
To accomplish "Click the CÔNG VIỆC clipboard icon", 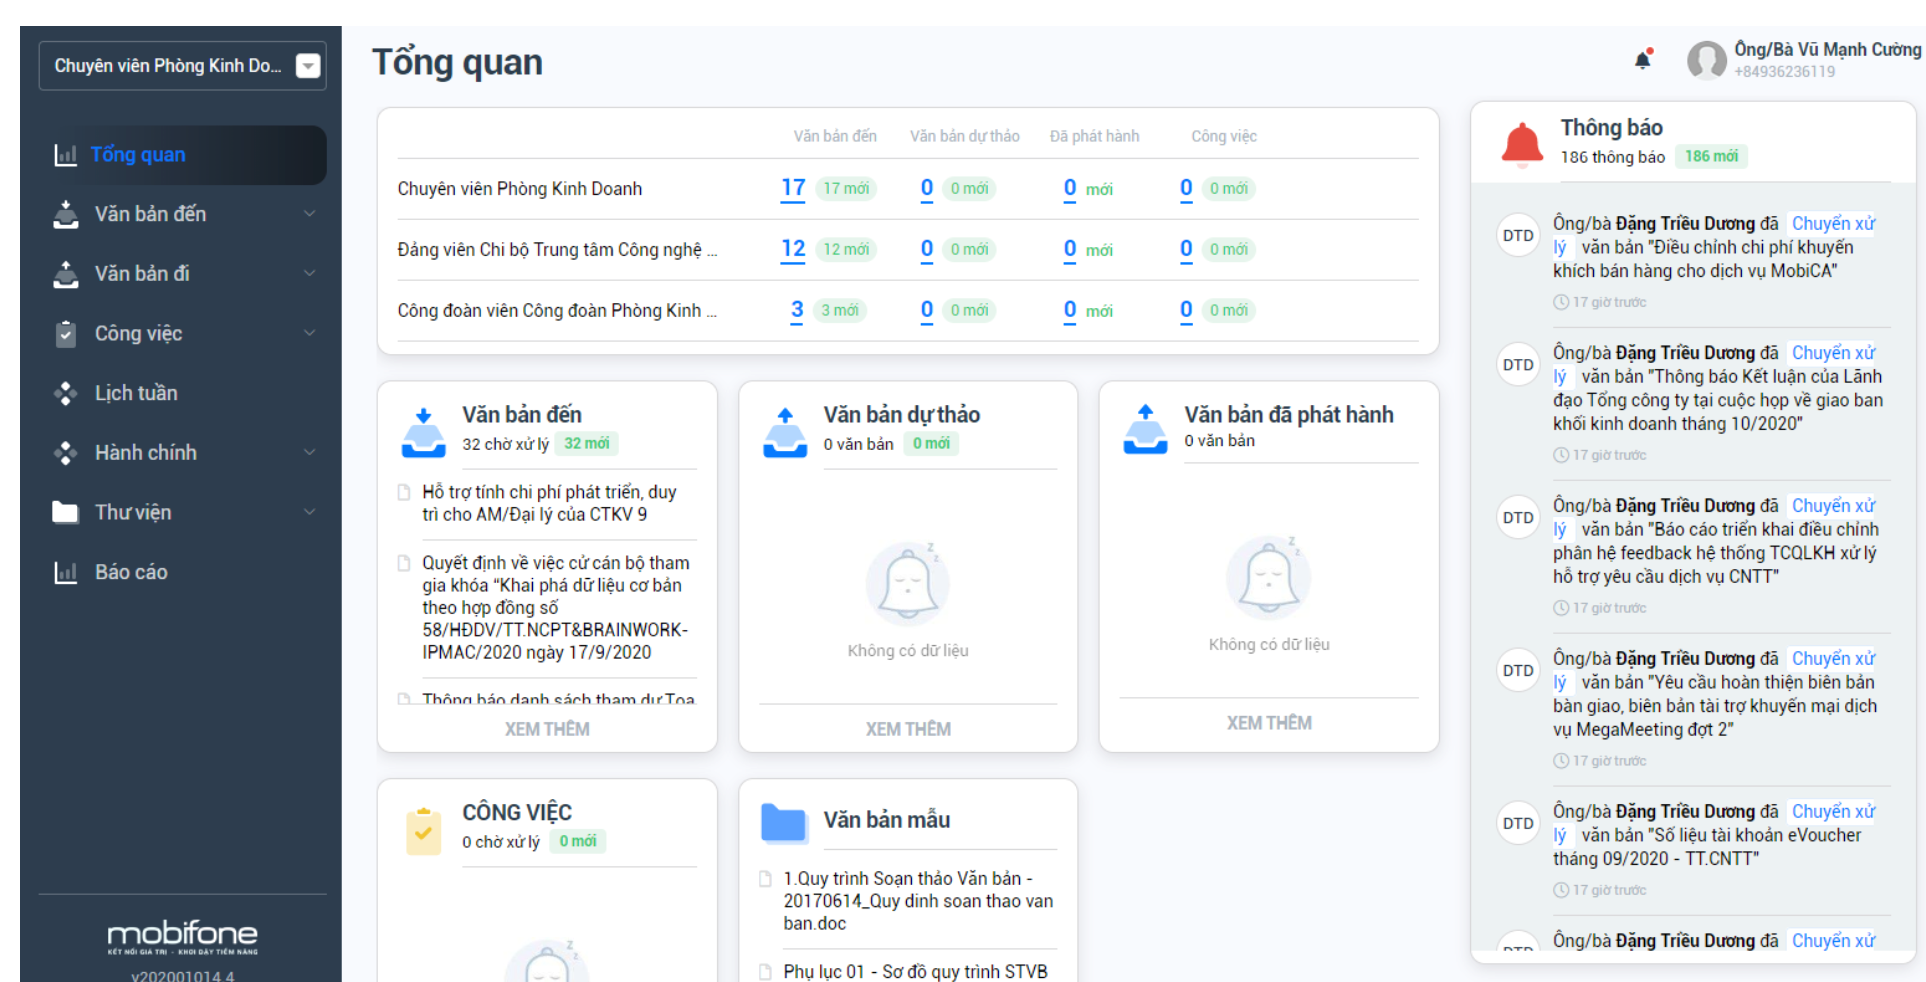I will [423, 832].
